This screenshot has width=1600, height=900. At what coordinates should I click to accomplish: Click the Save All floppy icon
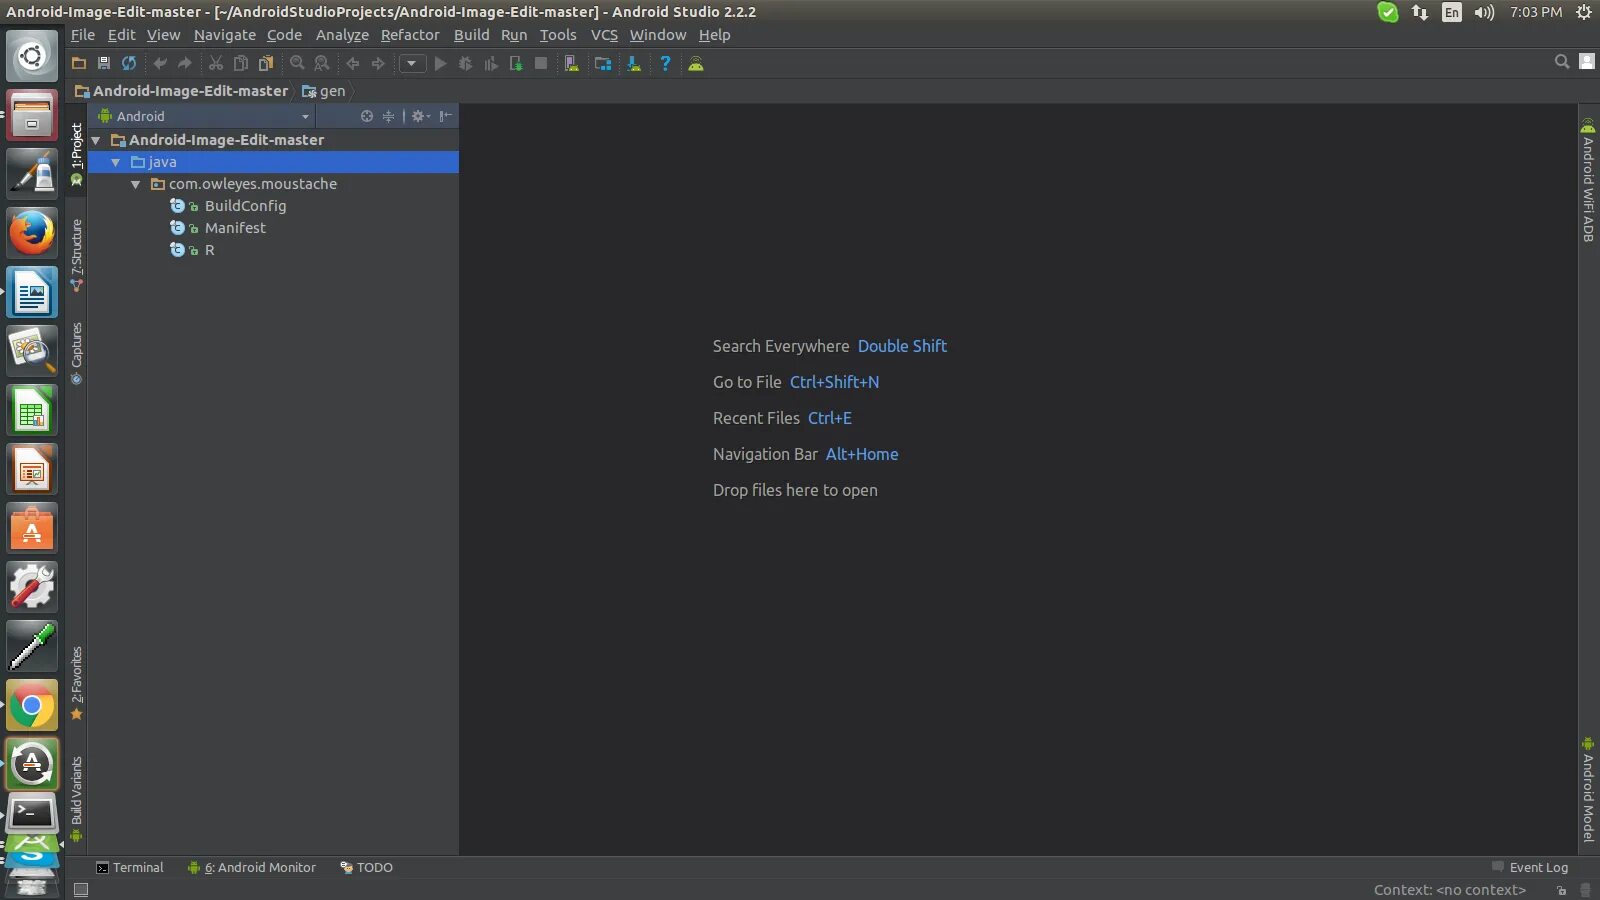pyautogui.click(x=104, y=63)
